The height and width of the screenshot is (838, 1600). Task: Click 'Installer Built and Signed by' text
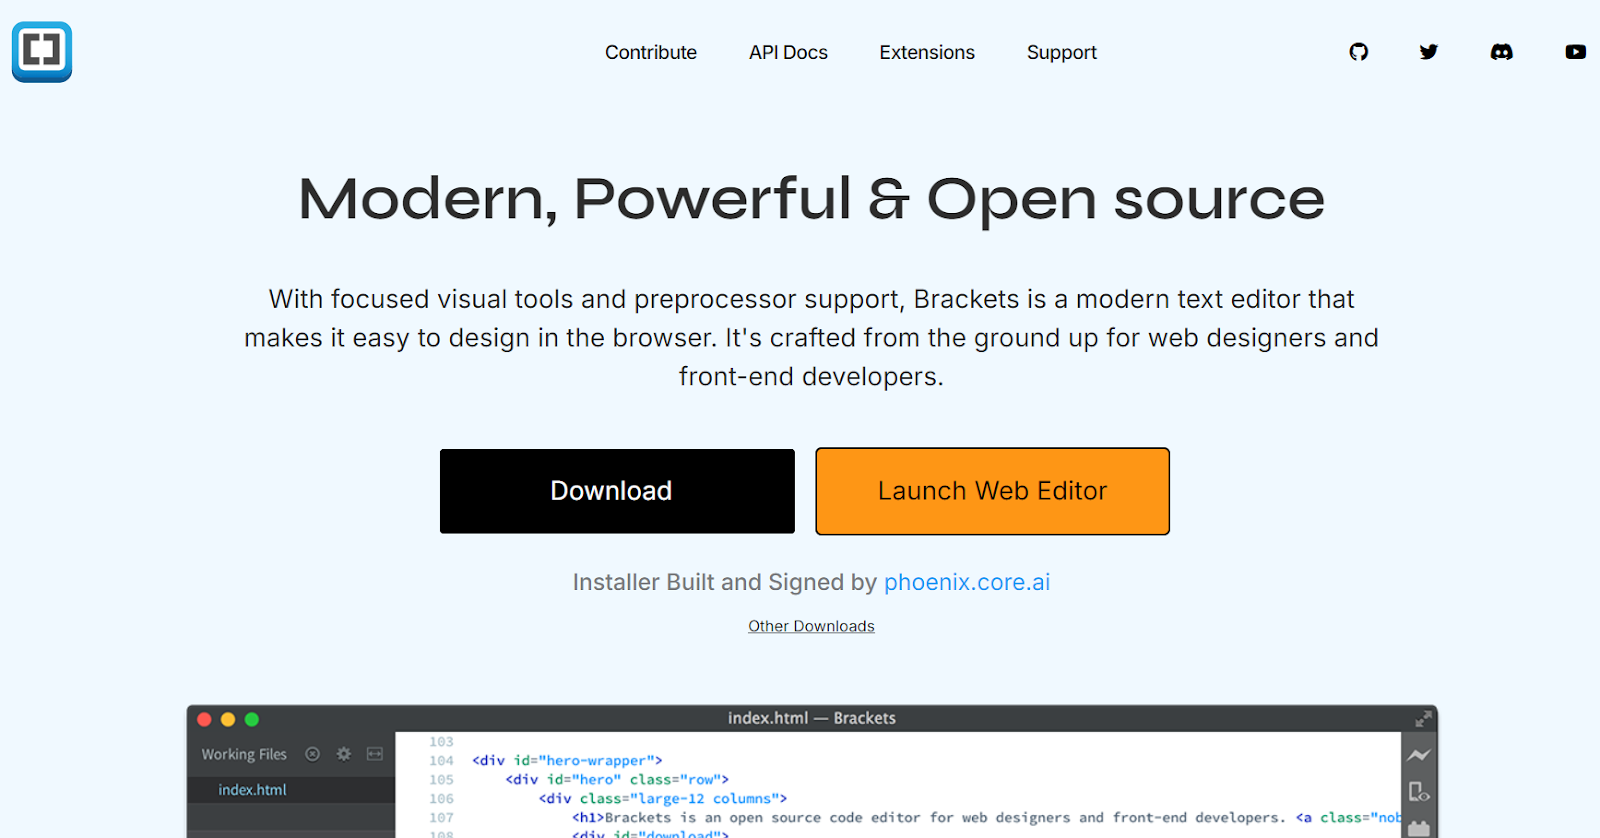pos(725,582)
